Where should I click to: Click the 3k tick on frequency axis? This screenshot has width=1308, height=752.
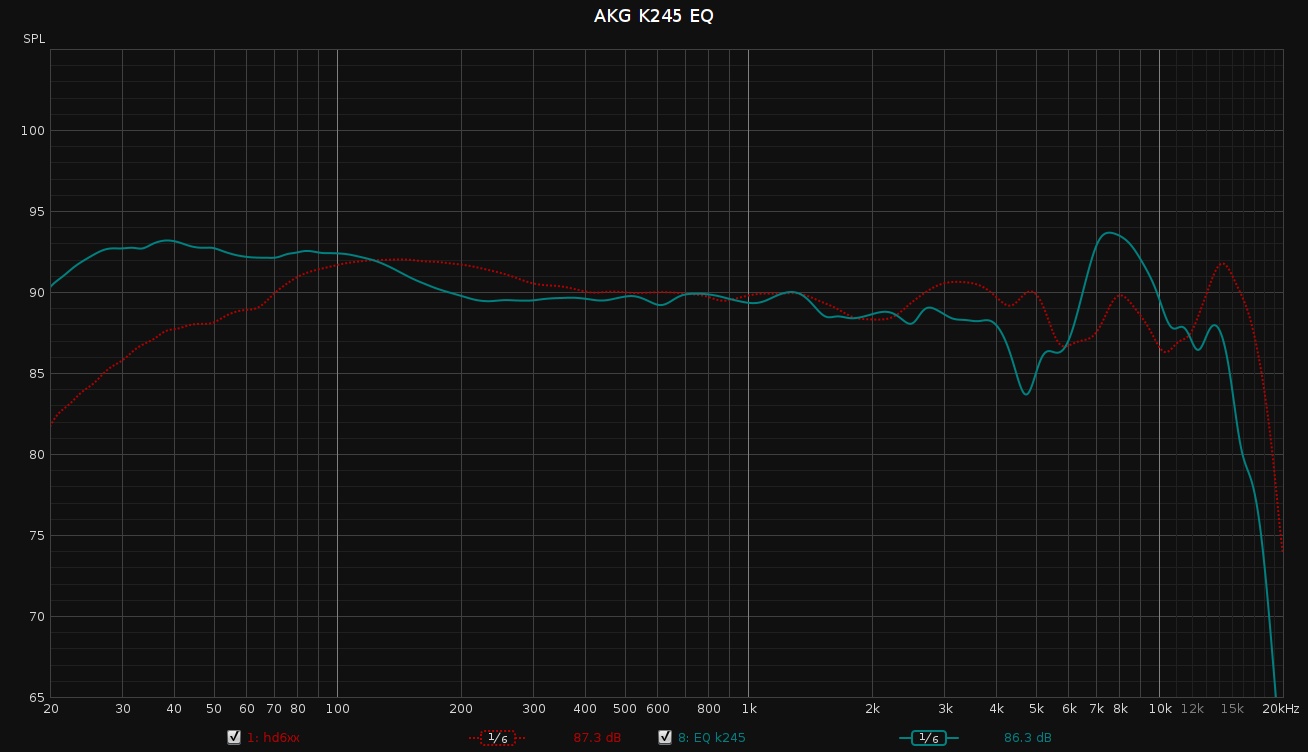[945, 709]
